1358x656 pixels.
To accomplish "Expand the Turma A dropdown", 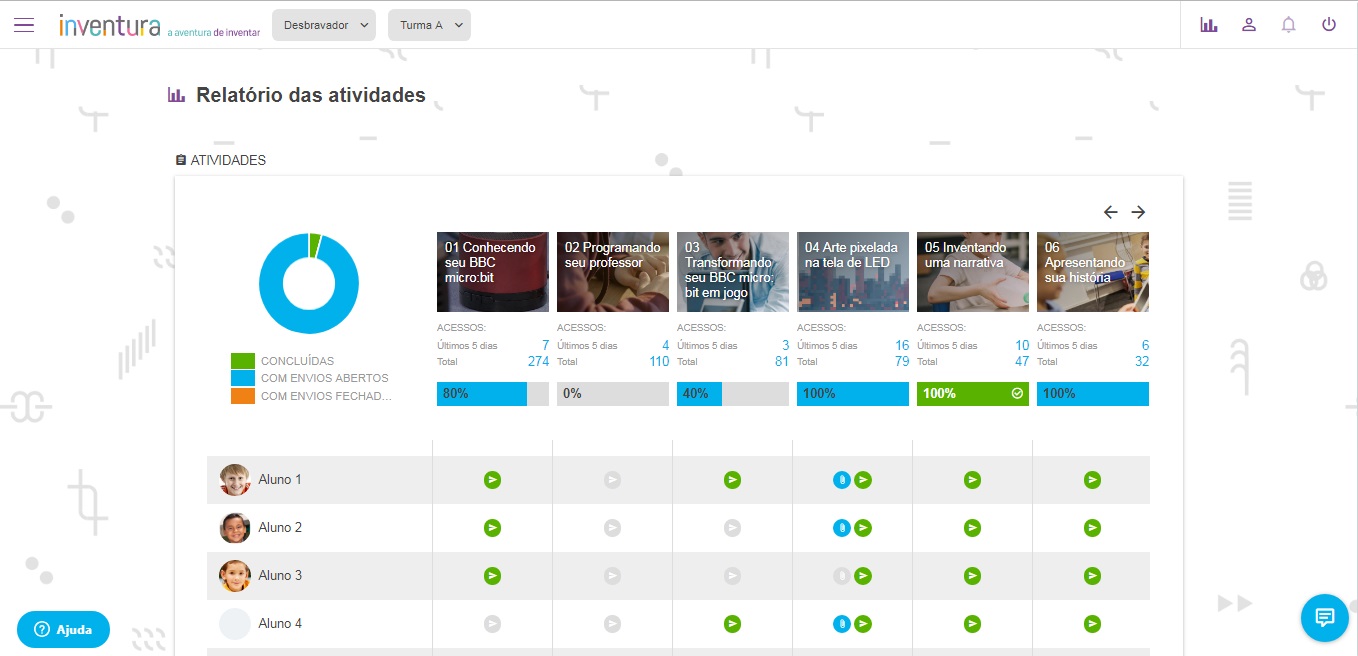I will click(429, 25).
